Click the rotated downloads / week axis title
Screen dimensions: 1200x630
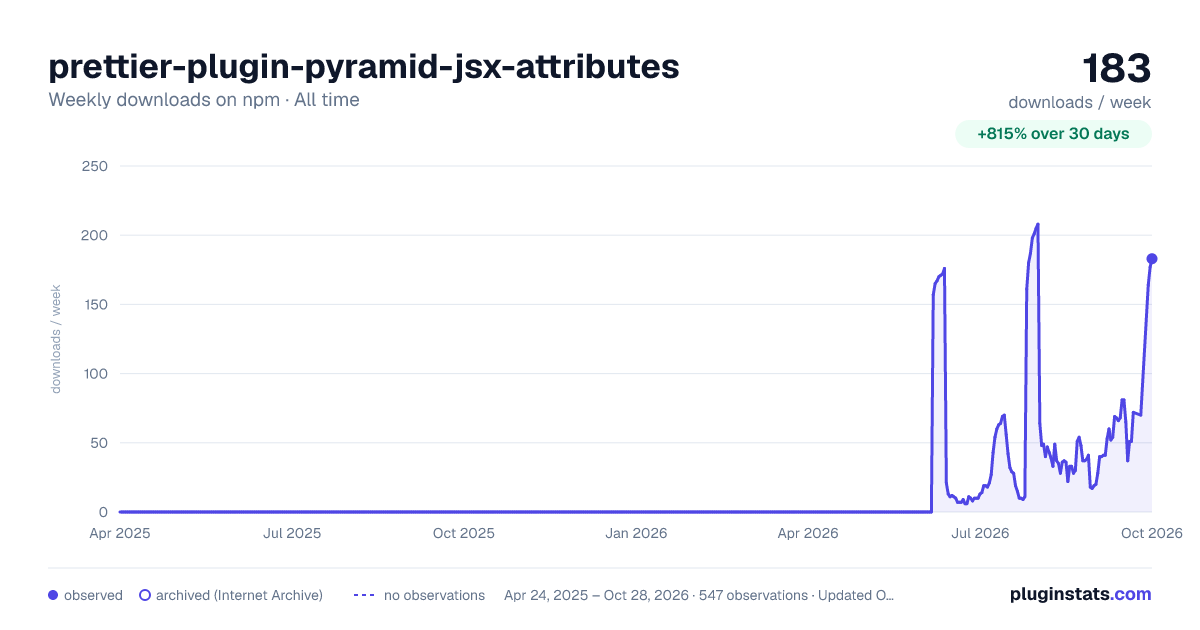(56, 339)
